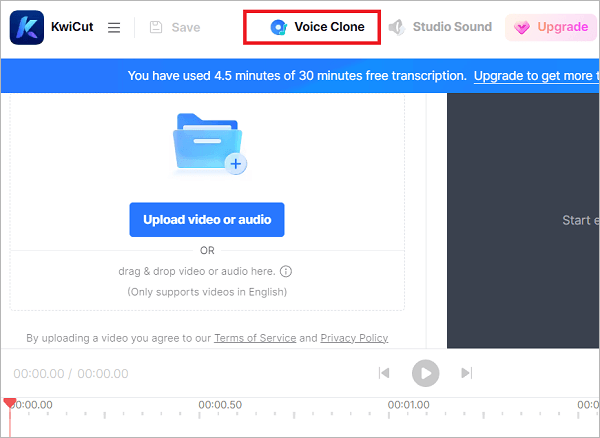Screen dimensions: 600x438
Task: Click the red playhead marker on timeline
Action: pyautogui.click(x=10, y=403)
